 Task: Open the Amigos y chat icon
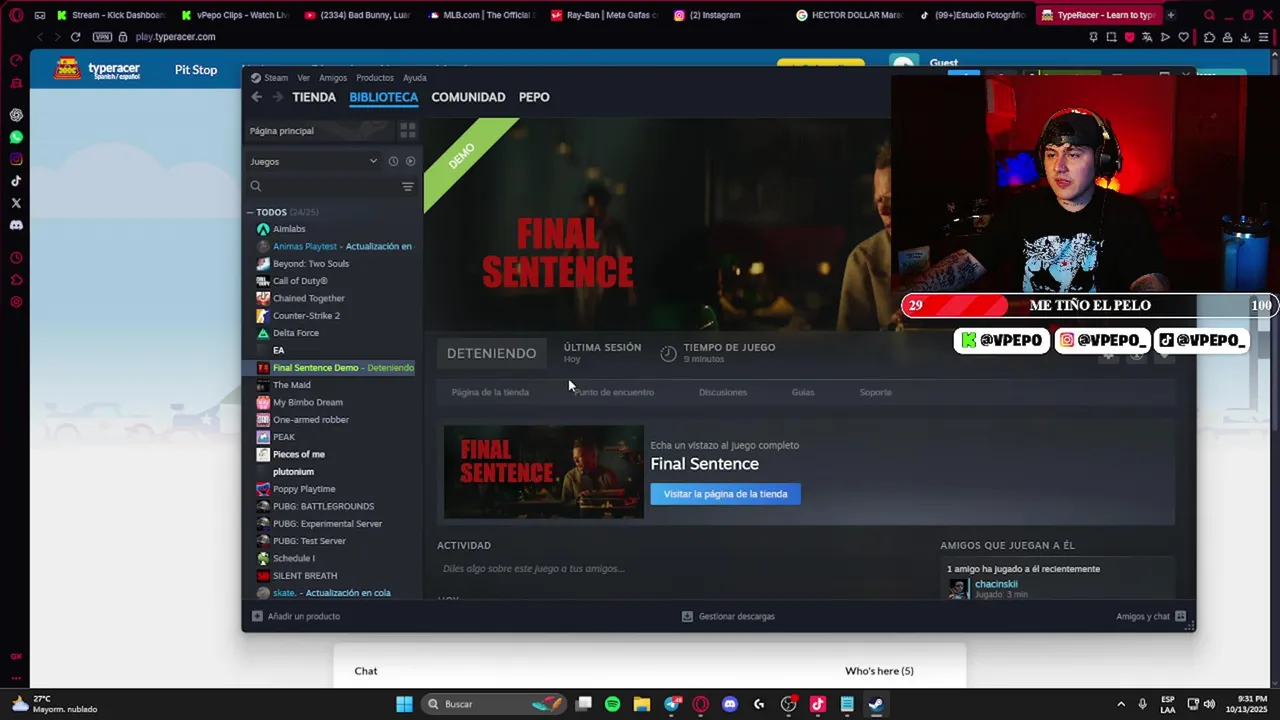click(x=1180, y=616)
